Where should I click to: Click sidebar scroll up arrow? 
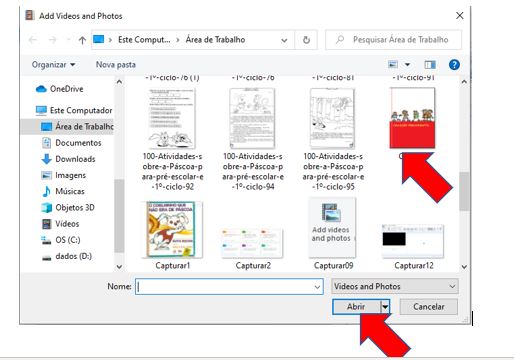click(119, 82)
